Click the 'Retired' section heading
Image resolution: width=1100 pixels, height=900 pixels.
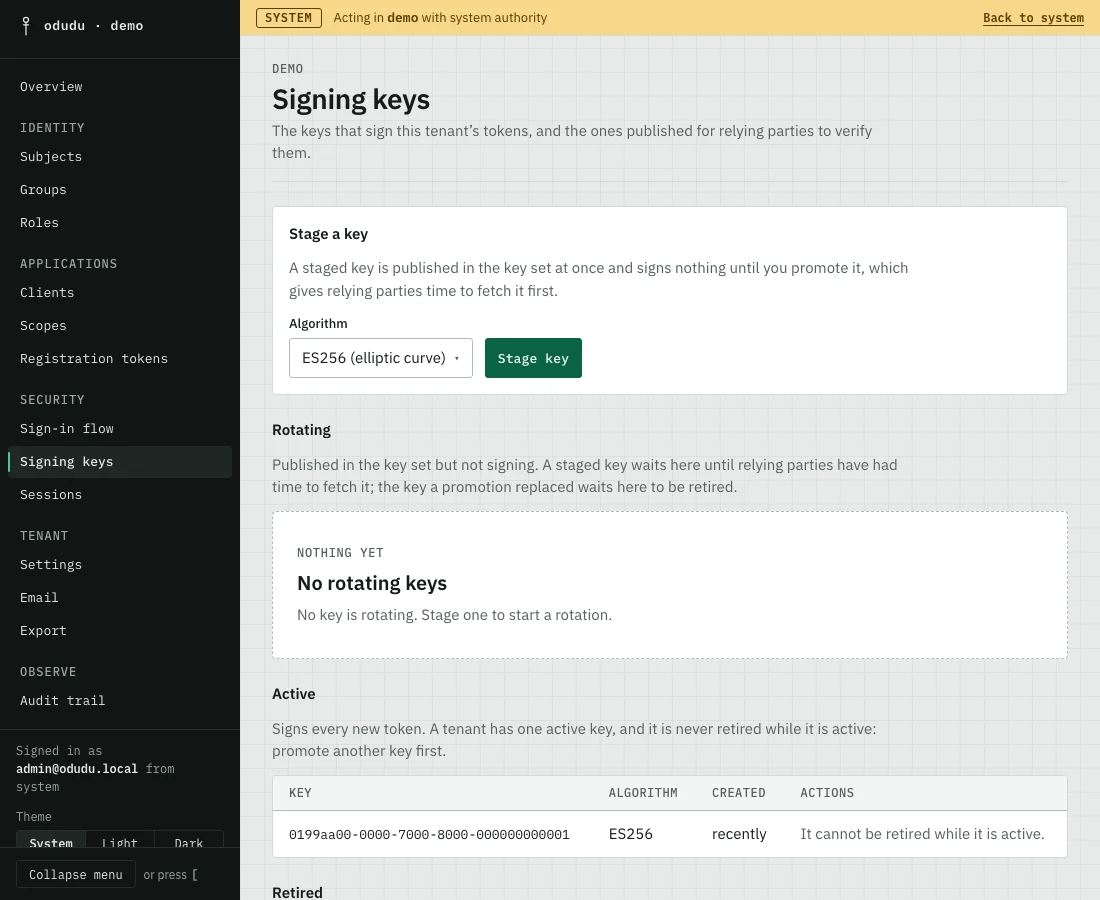[297, 892]
